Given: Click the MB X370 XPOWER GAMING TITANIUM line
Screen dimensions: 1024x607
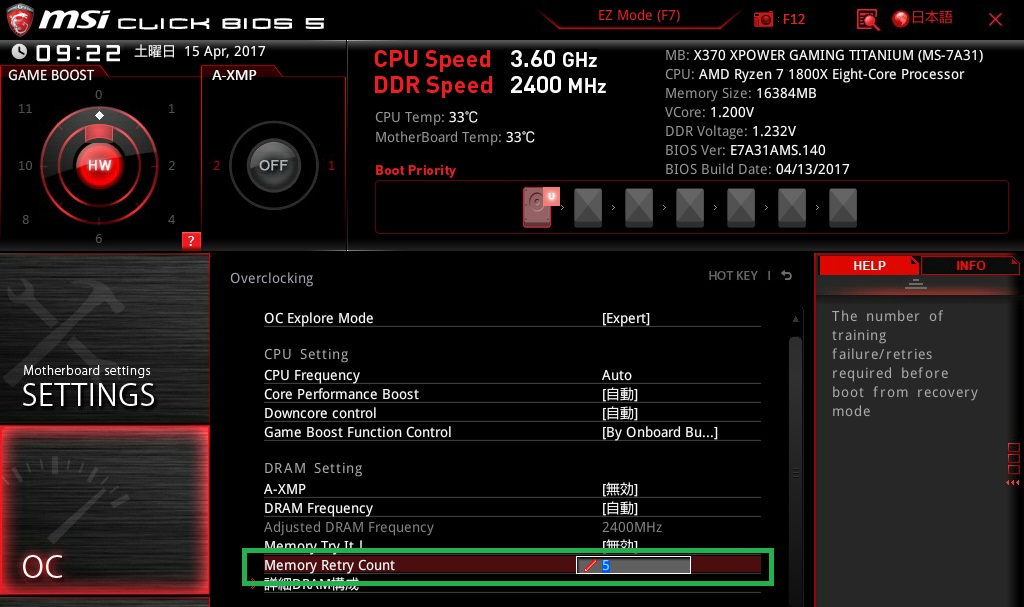Looking at the screenshot, I should 824,56.
